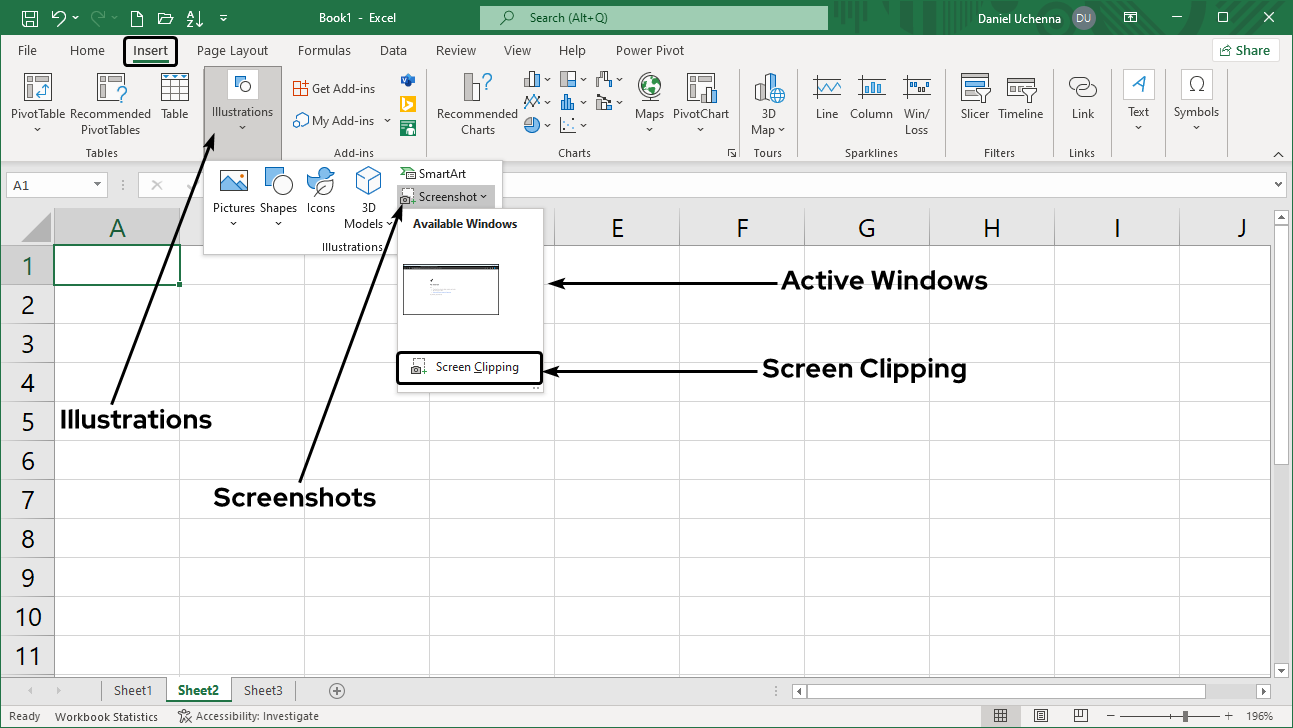The height and width of the screenshot is (728, 1293).
Task: Select the available window thumbnail
Action: (x=450, y=289)
